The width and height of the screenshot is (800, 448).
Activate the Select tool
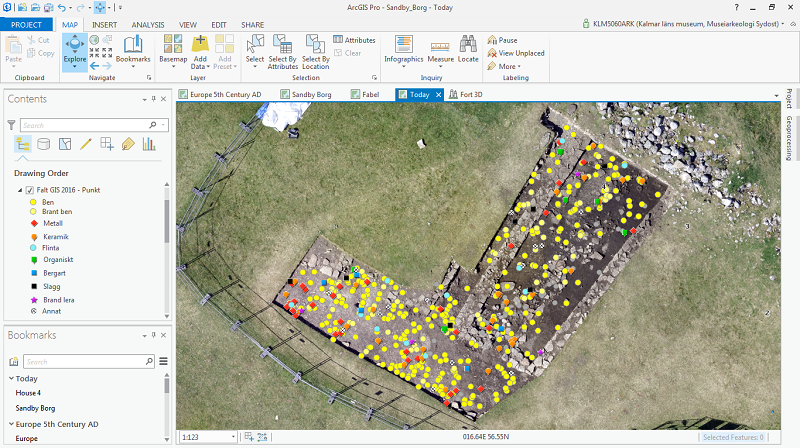(x=255, y=50)
